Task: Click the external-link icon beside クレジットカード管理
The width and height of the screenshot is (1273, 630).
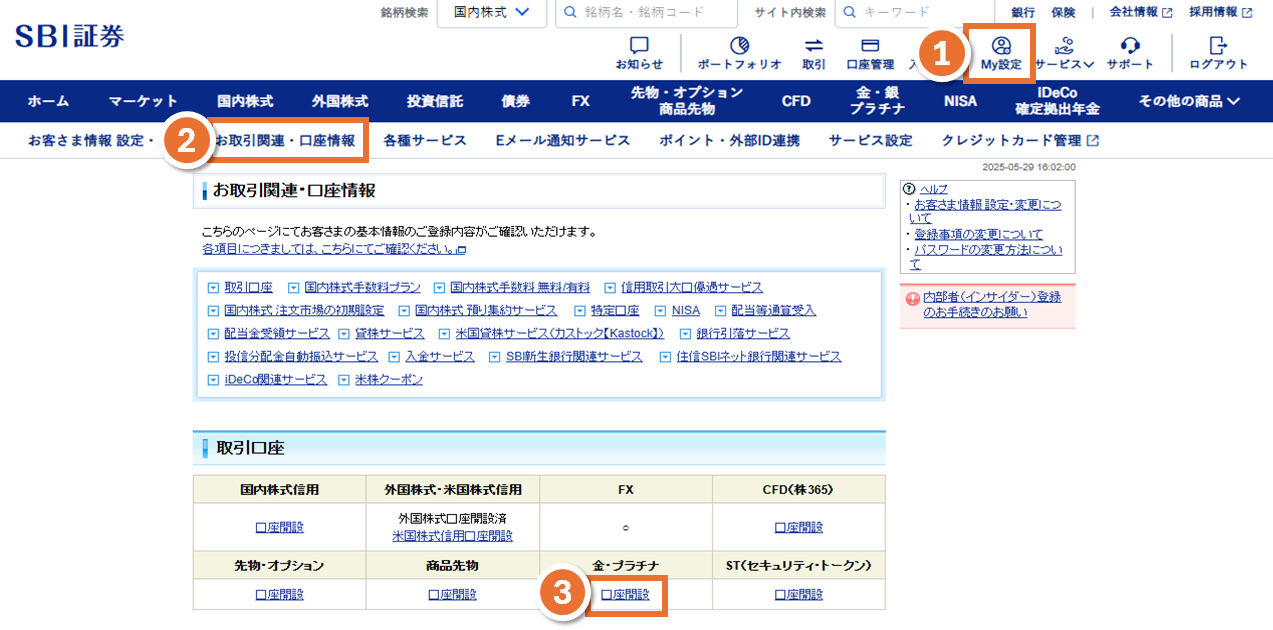Action: tap(1093, 141)
